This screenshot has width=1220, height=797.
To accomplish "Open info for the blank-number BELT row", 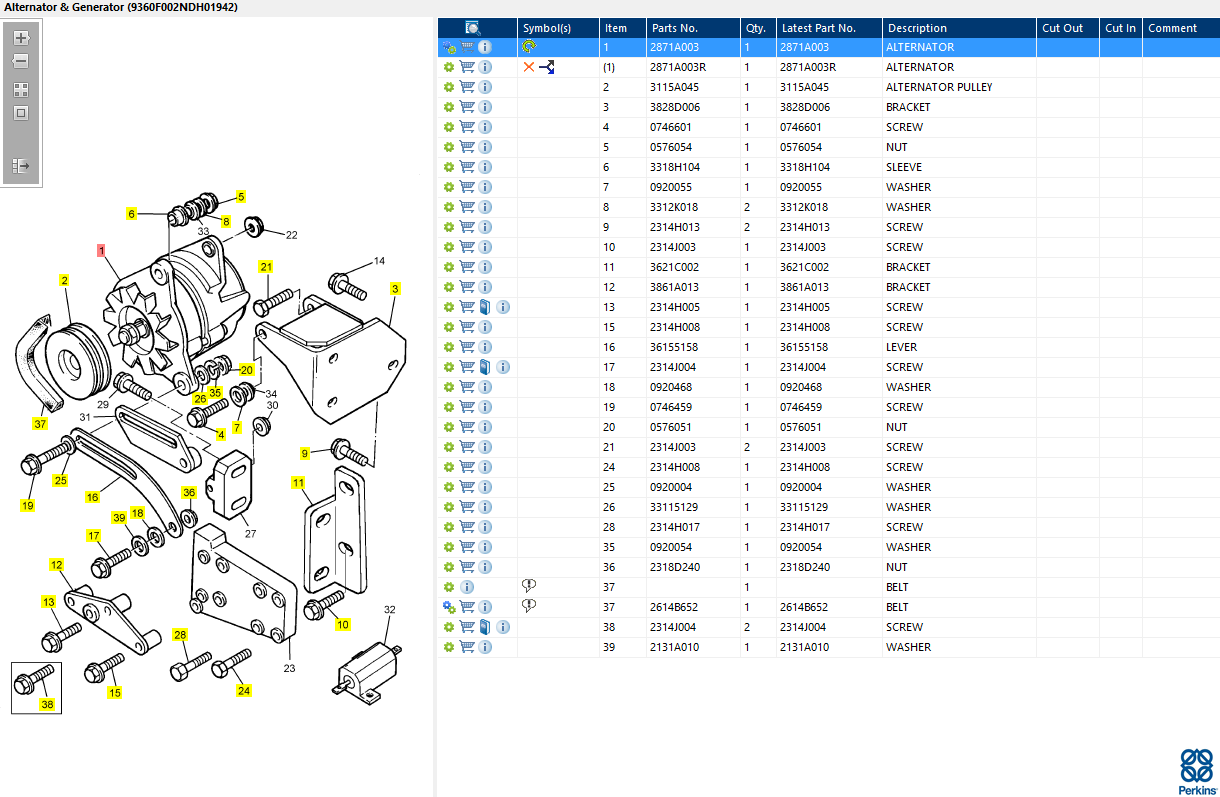I will (x=467, y=587).
